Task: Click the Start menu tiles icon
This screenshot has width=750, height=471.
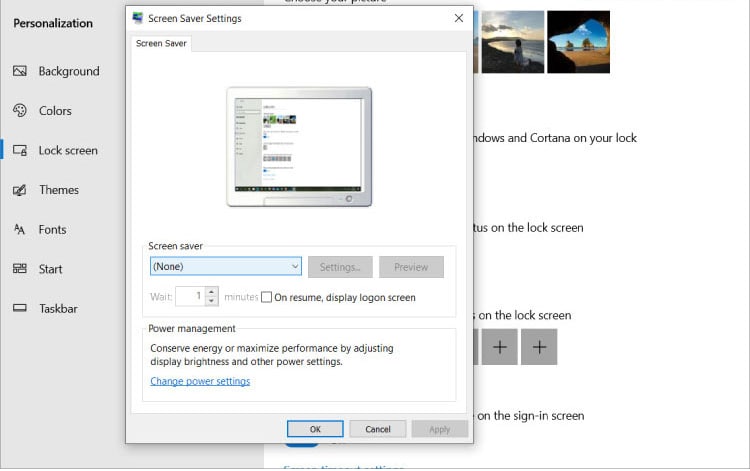Action: coord(19,269)
